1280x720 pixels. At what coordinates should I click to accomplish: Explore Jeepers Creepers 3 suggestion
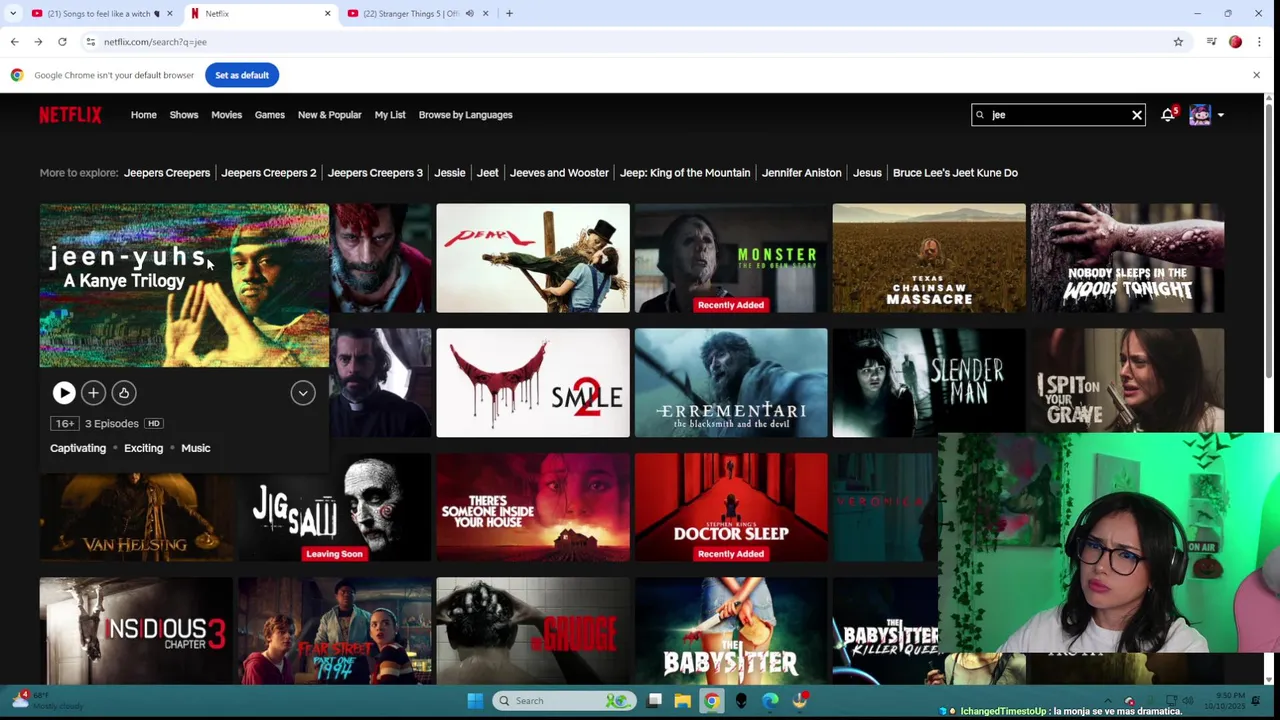[x=375, y=173]
